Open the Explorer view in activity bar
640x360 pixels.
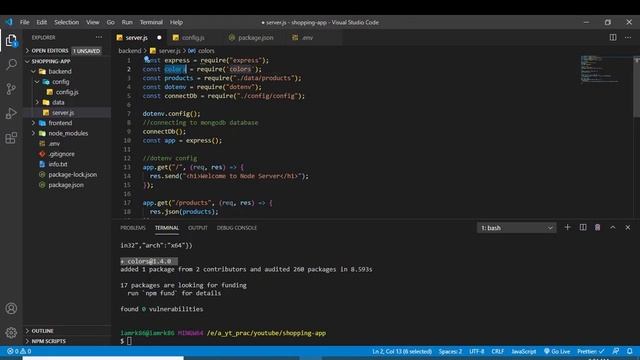(11, 40)
